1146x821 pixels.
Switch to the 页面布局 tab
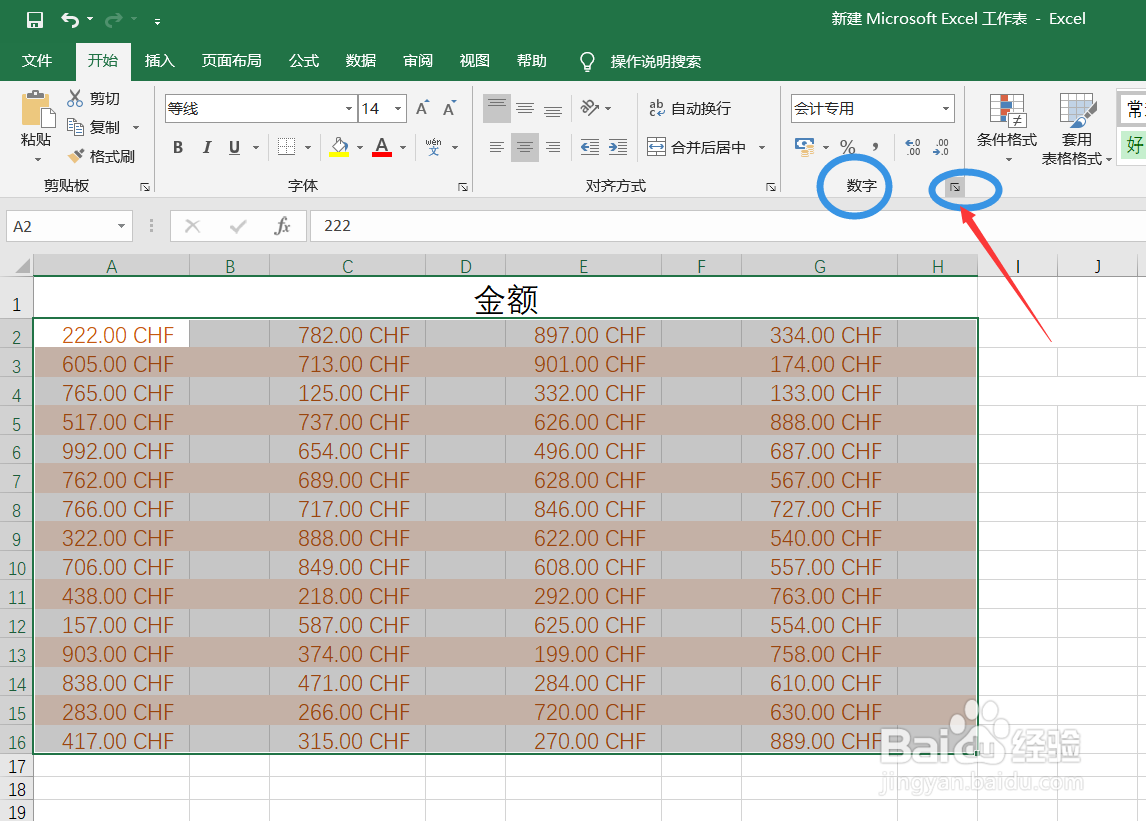pos(231,61)
